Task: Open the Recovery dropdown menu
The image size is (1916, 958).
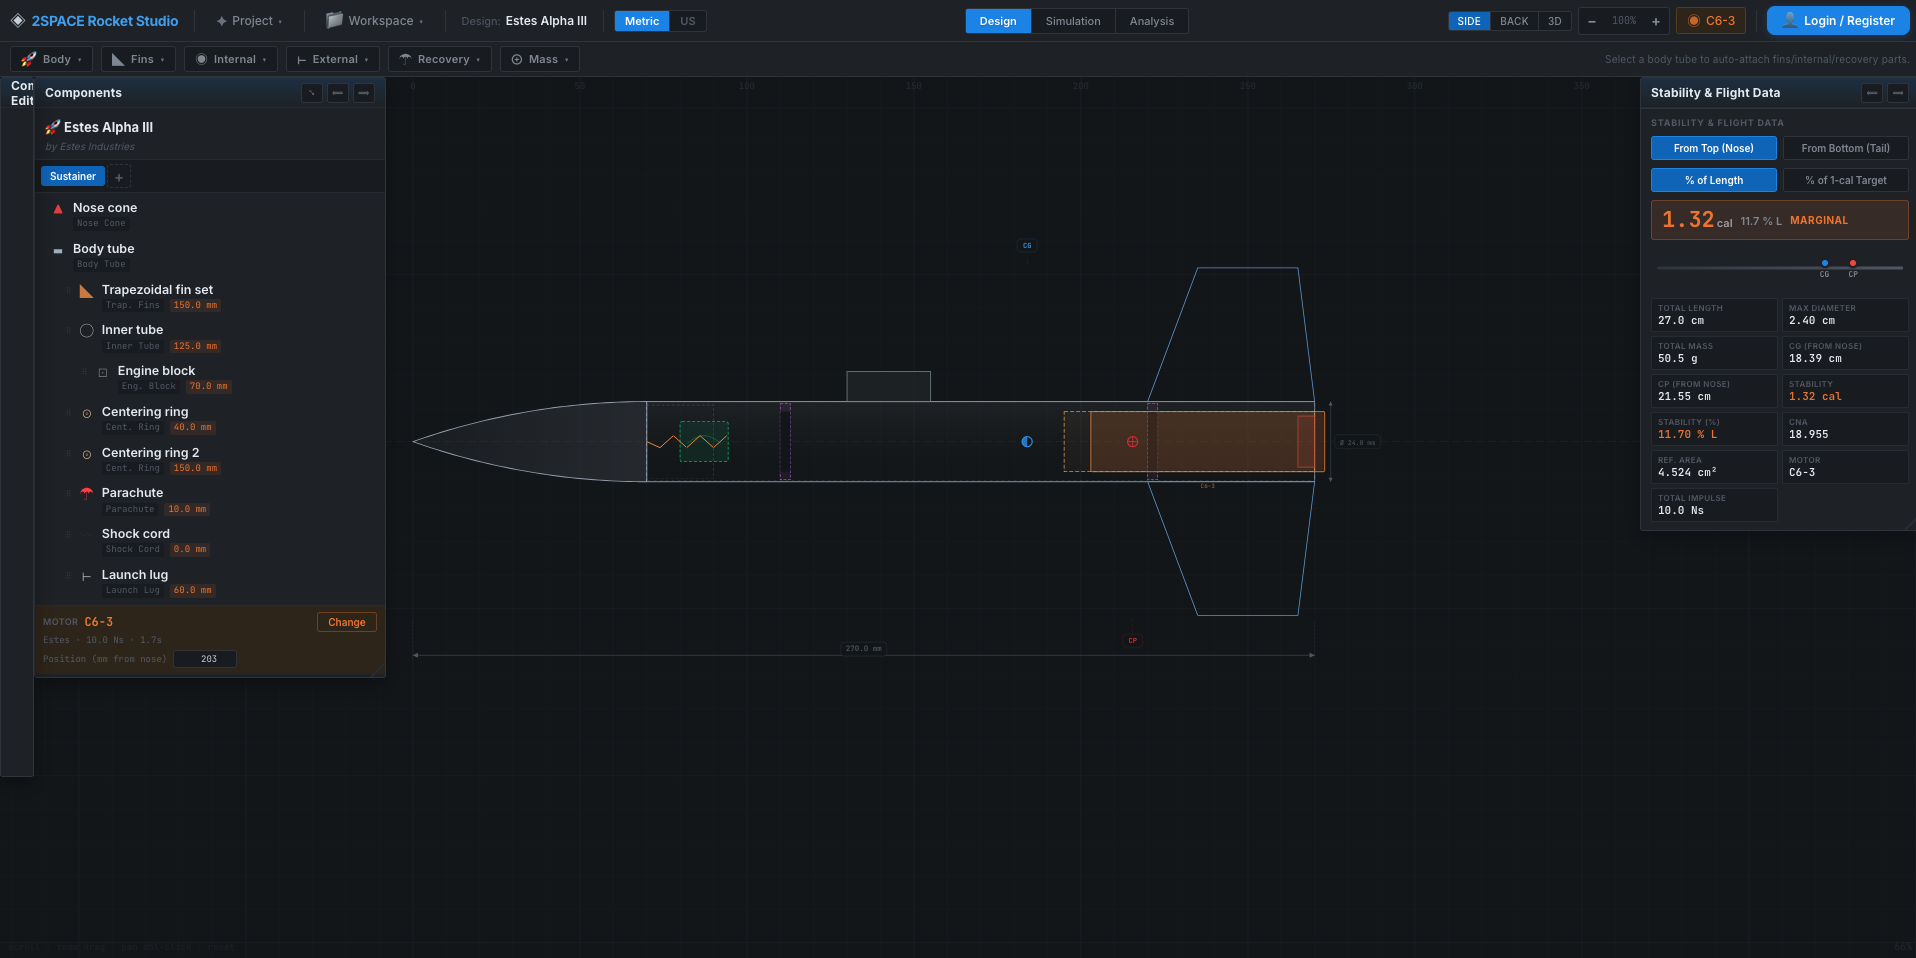Action: pyautogui.click(x=440, y=59)
